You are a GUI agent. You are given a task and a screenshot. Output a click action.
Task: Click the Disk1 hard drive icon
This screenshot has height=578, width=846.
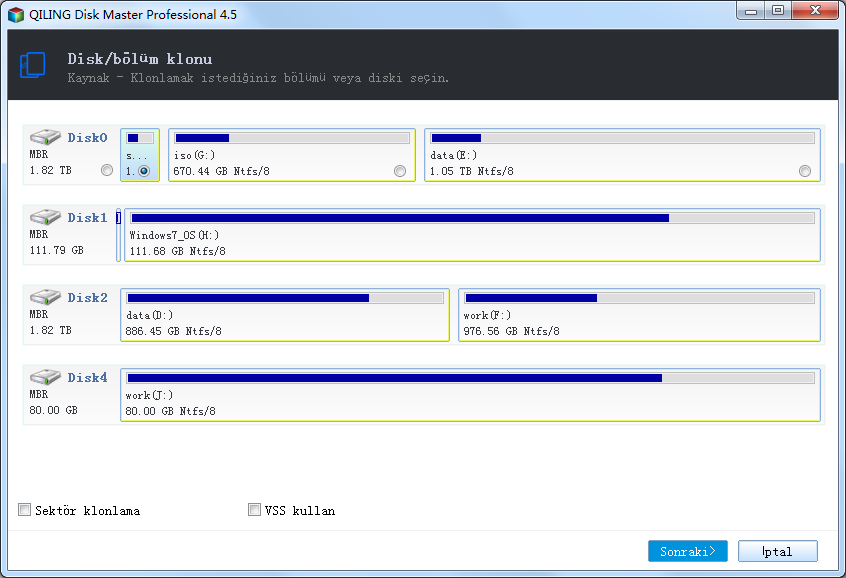(x=45, y=217)
